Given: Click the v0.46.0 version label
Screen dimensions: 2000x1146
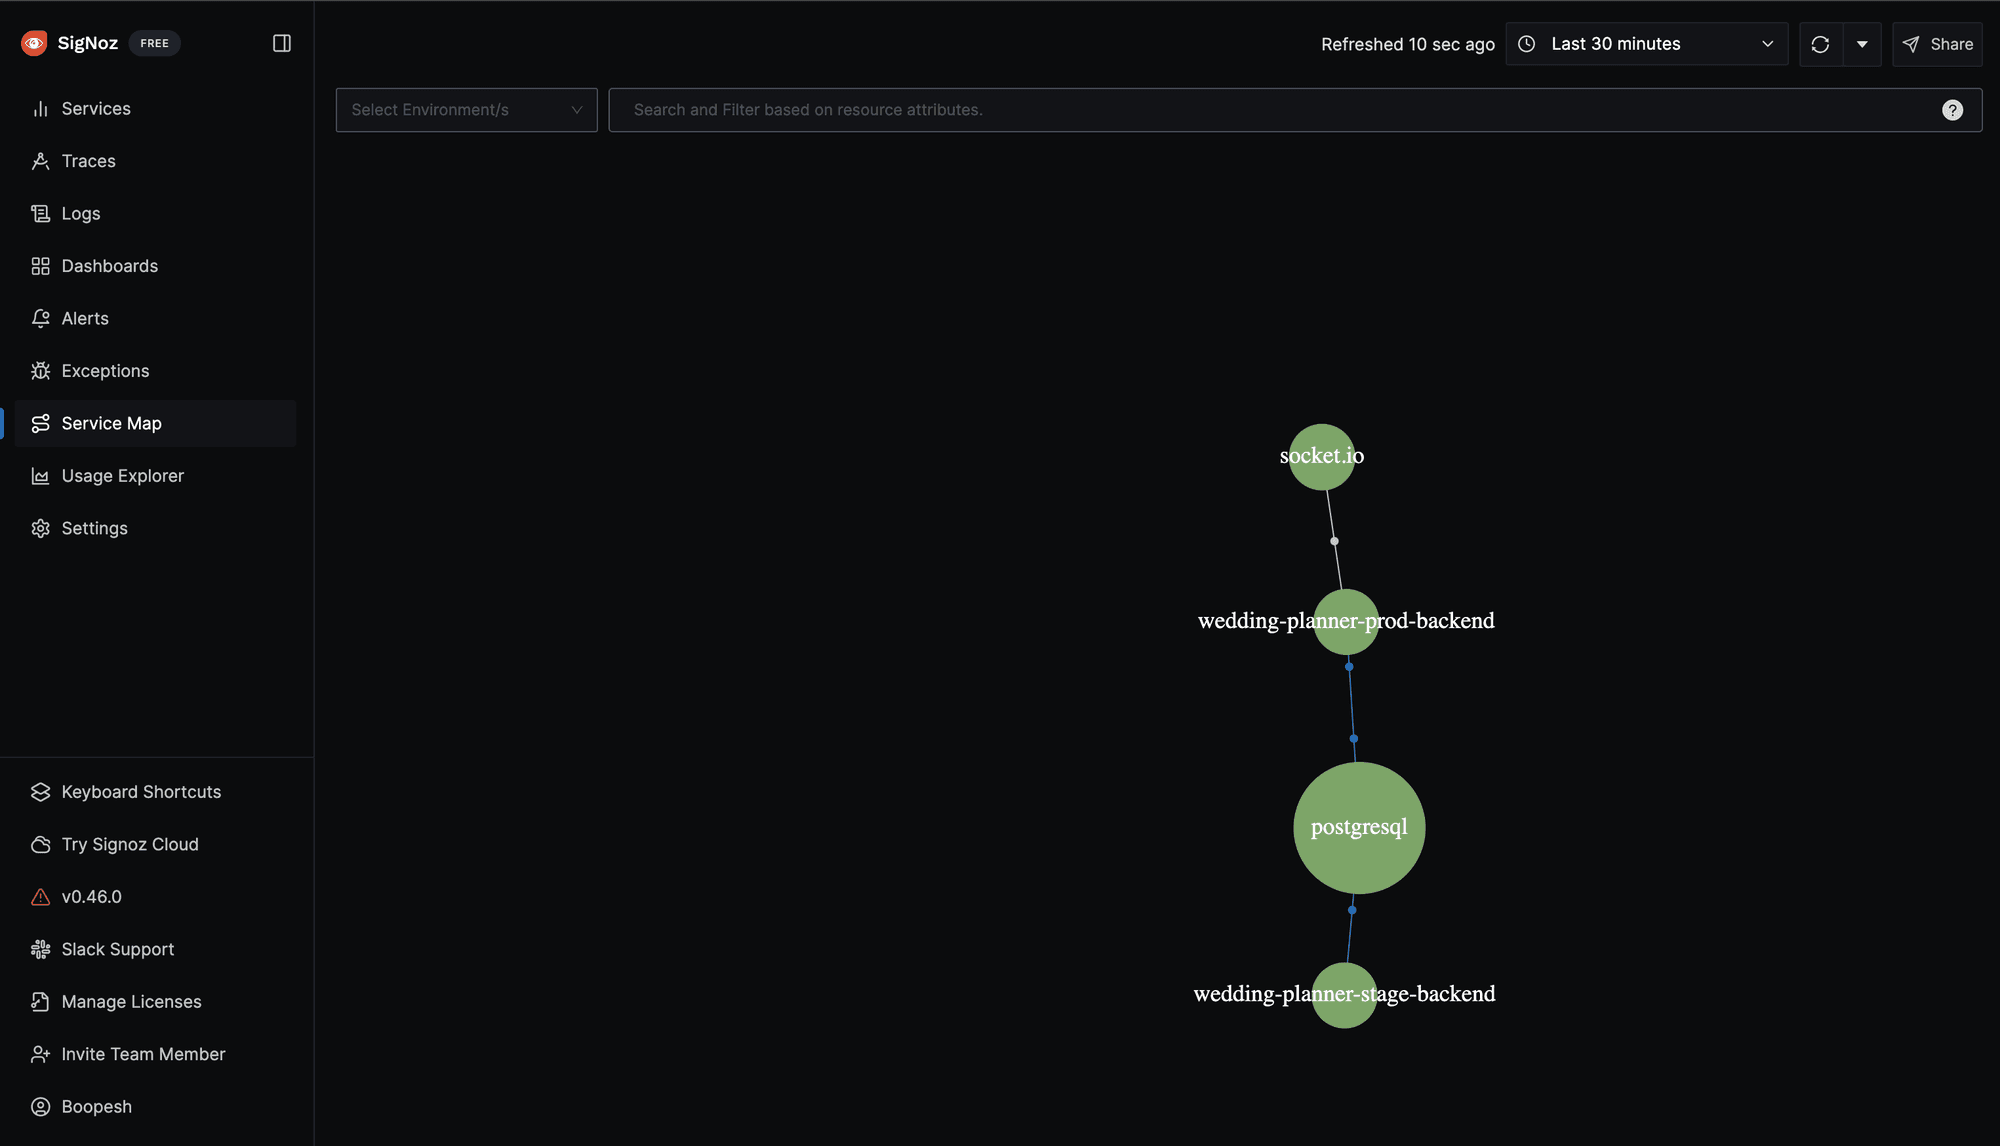Looking at the screenshot, I should click(92, 897).
